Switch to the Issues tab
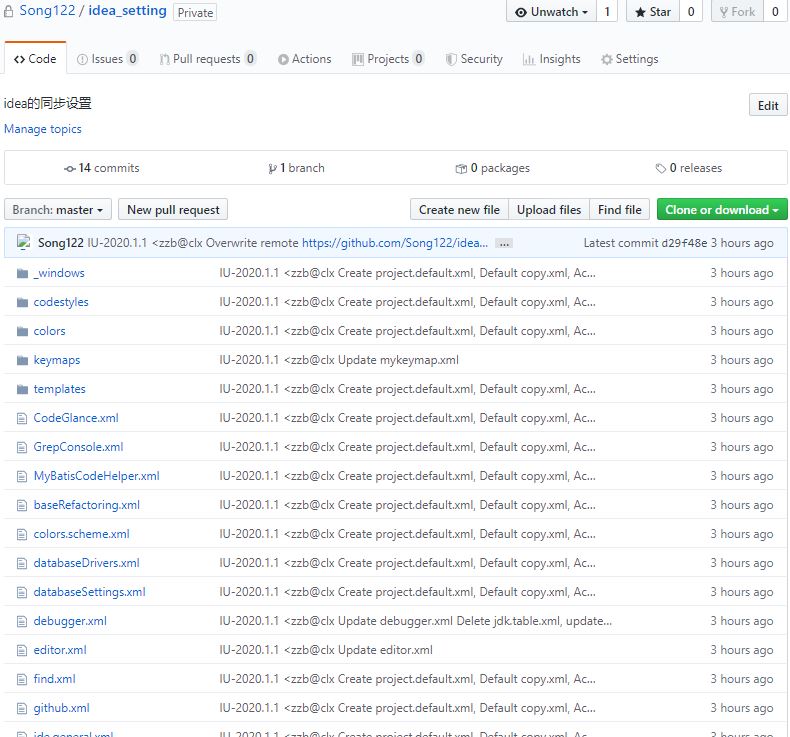The width and height of the screenshot is (790, 737). (107, 59)
